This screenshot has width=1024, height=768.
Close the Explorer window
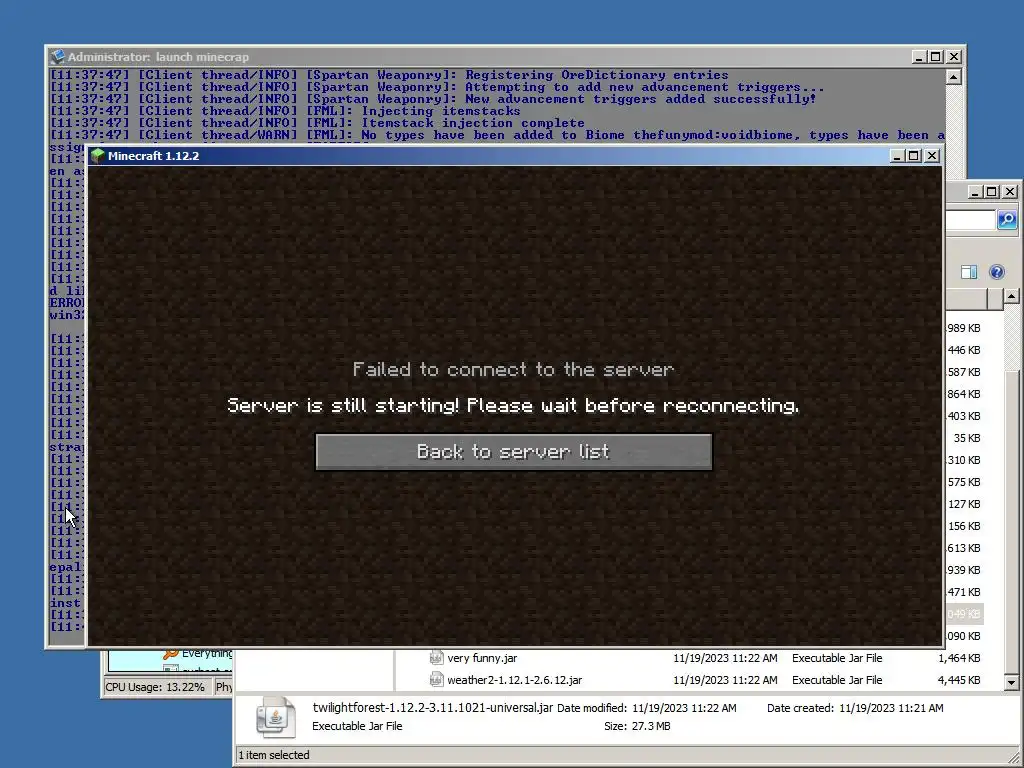(x=1010, y=191)
